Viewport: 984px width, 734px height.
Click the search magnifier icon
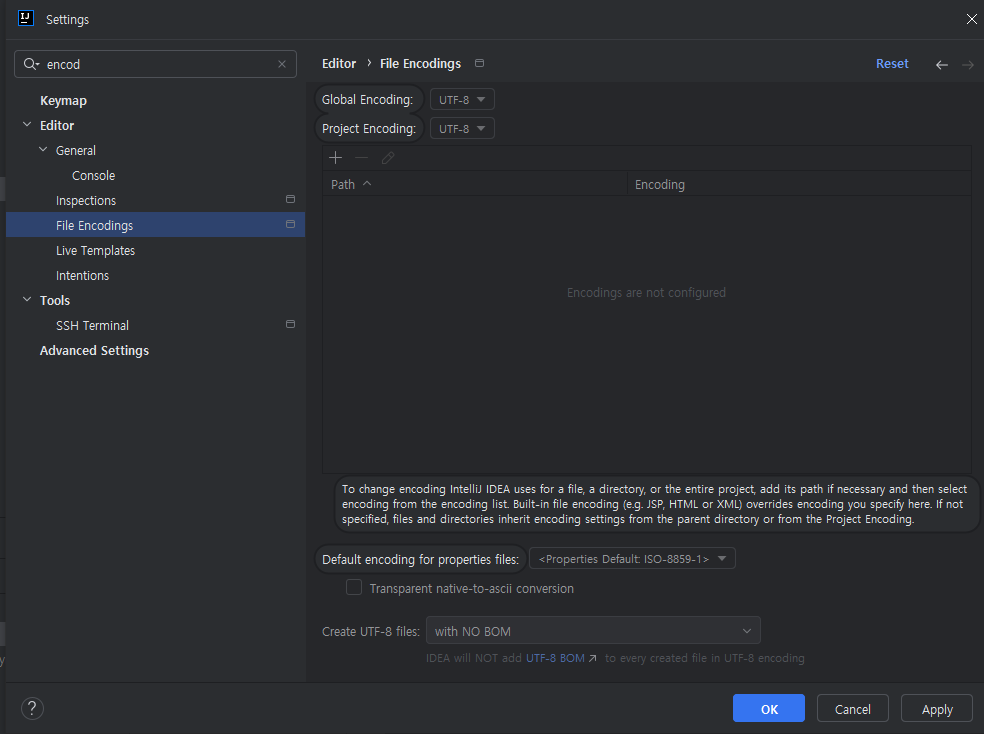pos(31,64)
